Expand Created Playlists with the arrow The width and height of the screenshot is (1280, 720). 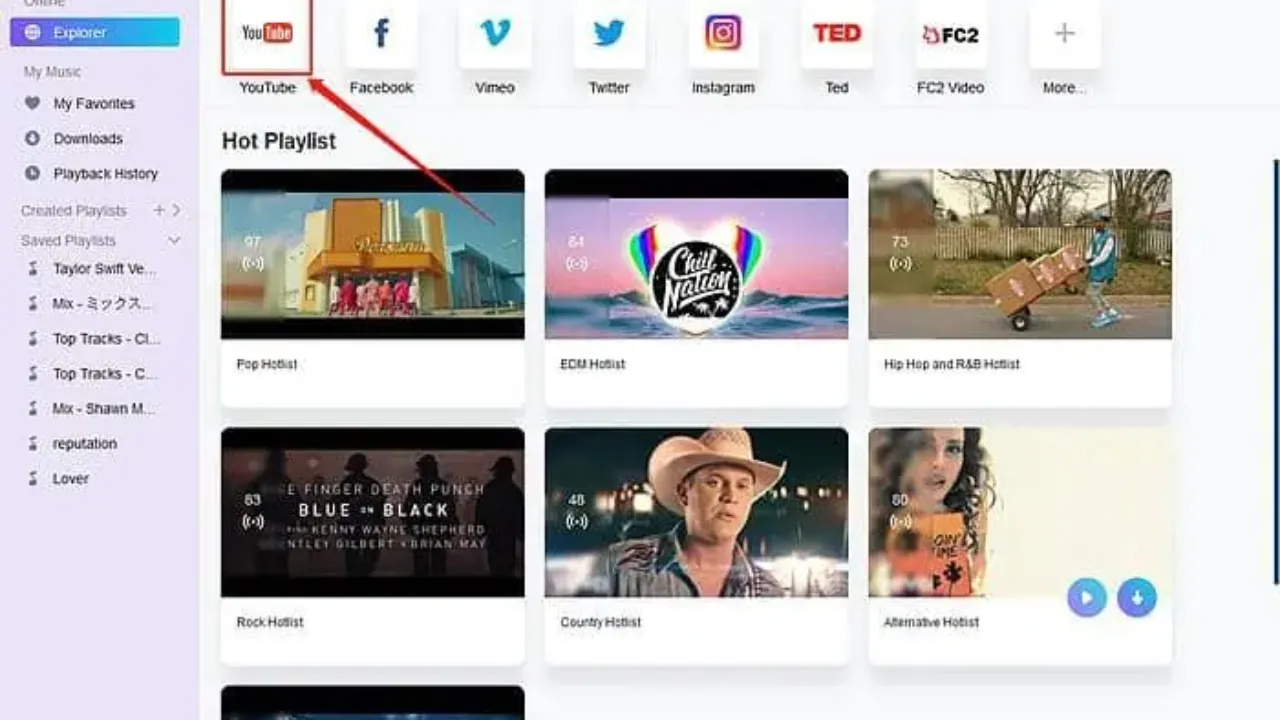176,210
